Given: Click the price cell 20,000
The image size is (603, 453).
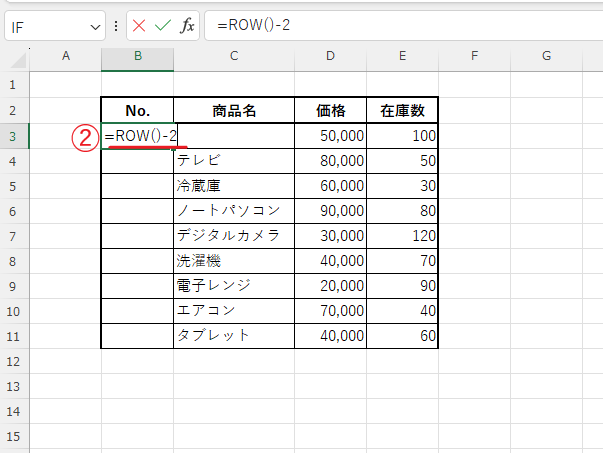Looking at the screenshot, I should click(x=330, y=286).
